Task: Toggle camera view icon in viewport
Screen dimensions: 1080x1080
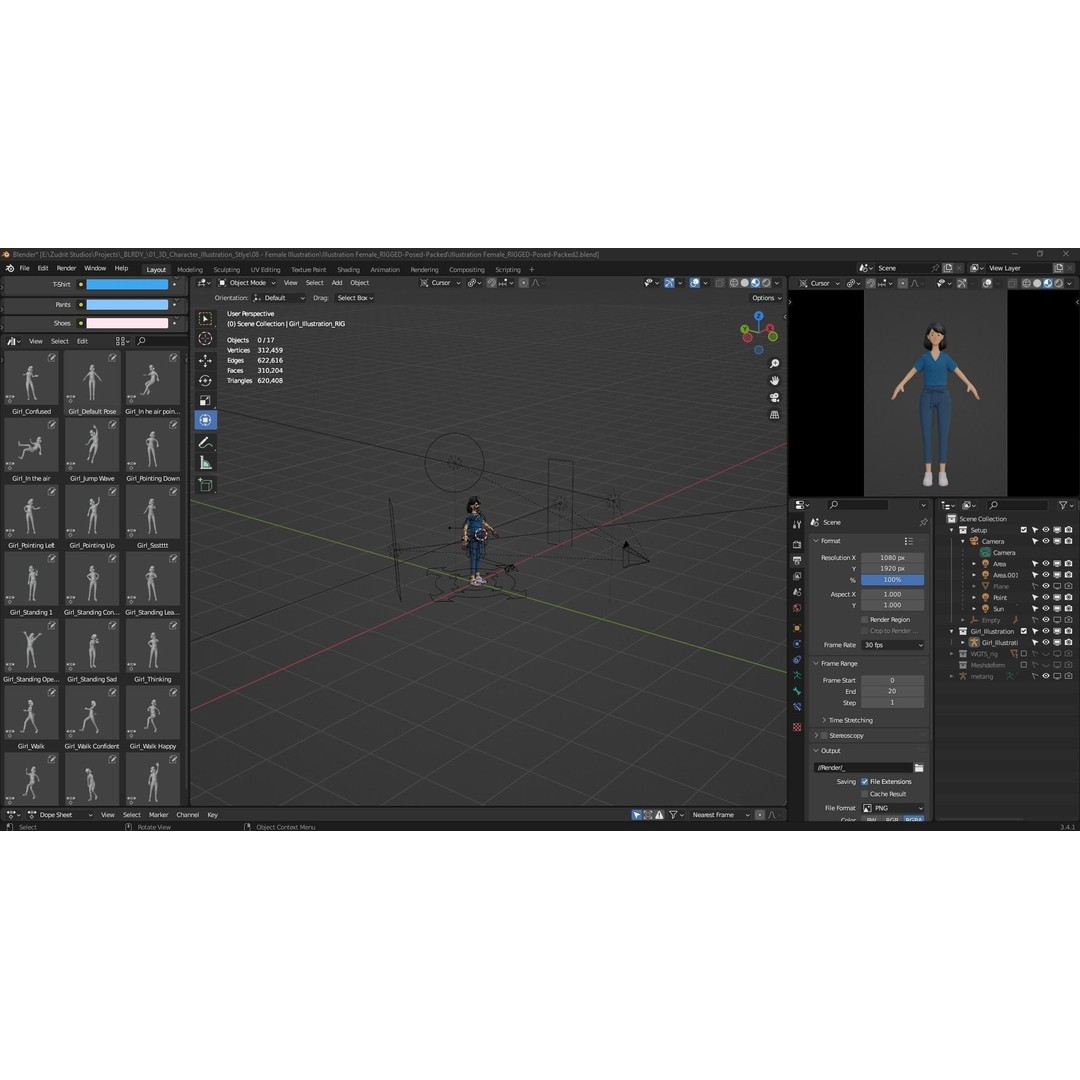Action: coord(774,397)
